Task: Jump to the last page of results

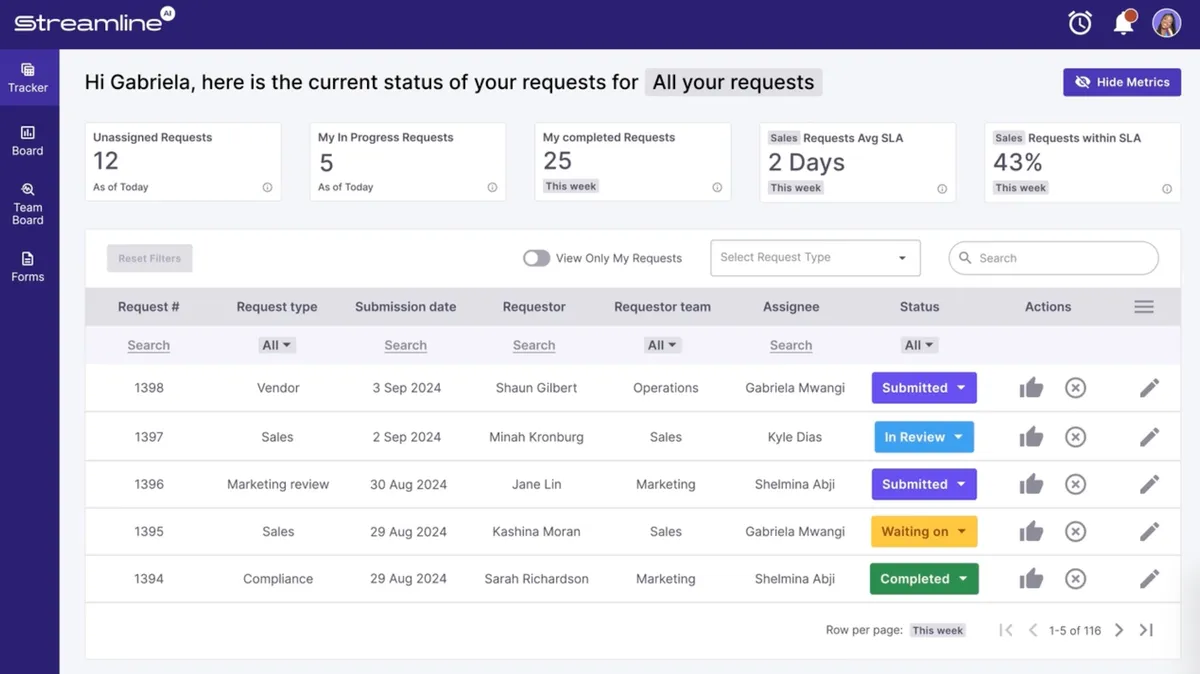Action: (x=1147, y=630)
